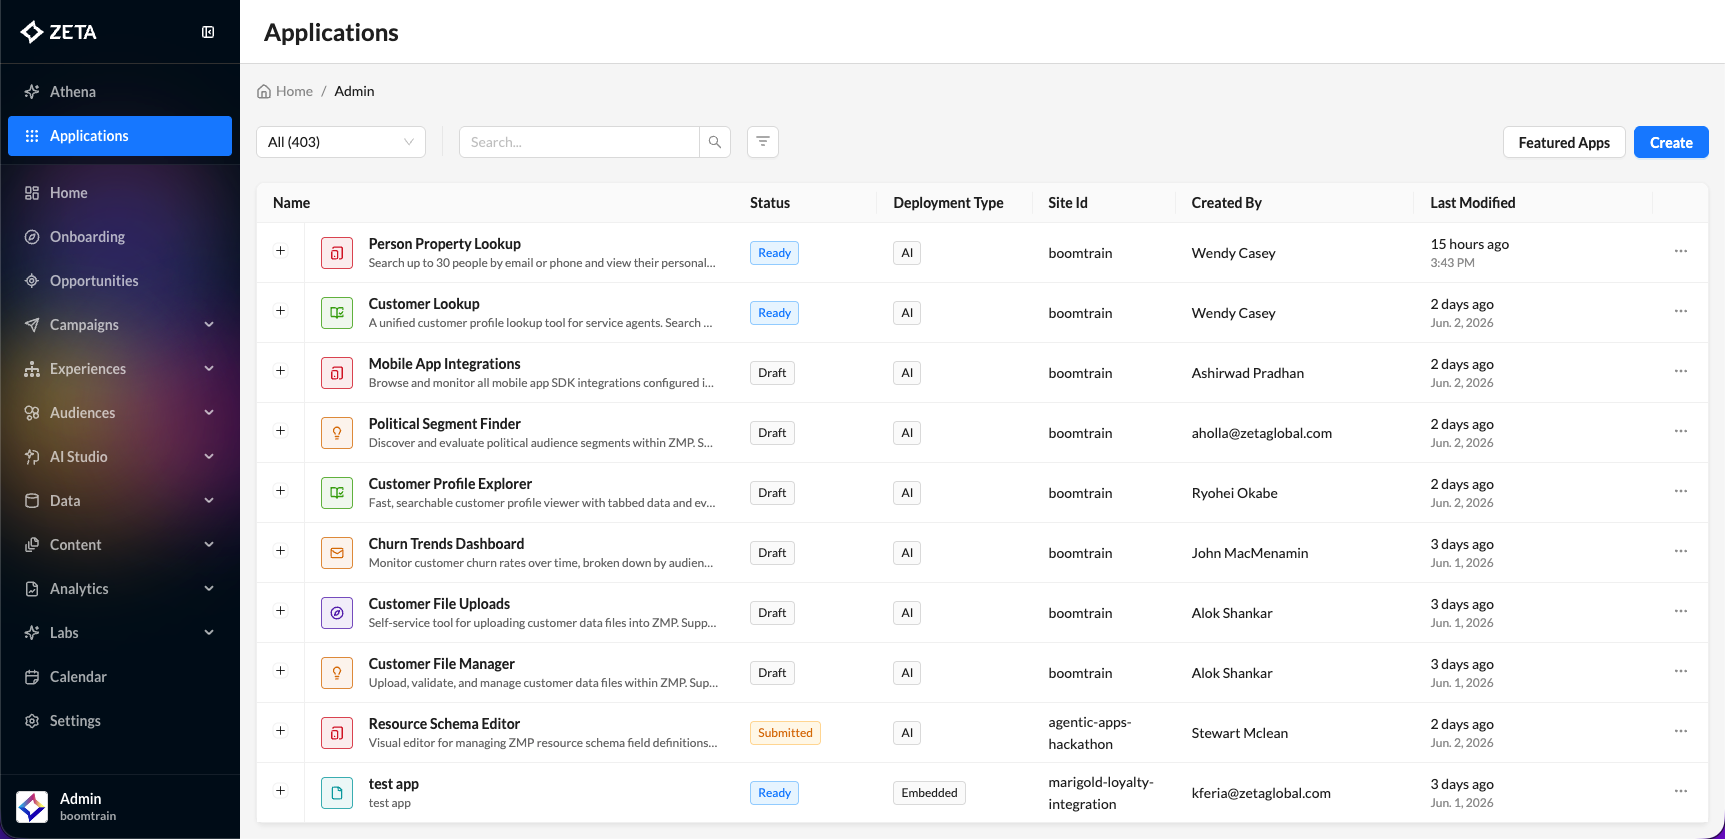Image resolution: width=1725 pixels, height=839 pixels.
Task: Open more actions for Resource Schema Editor
Action: (1681, 731)
